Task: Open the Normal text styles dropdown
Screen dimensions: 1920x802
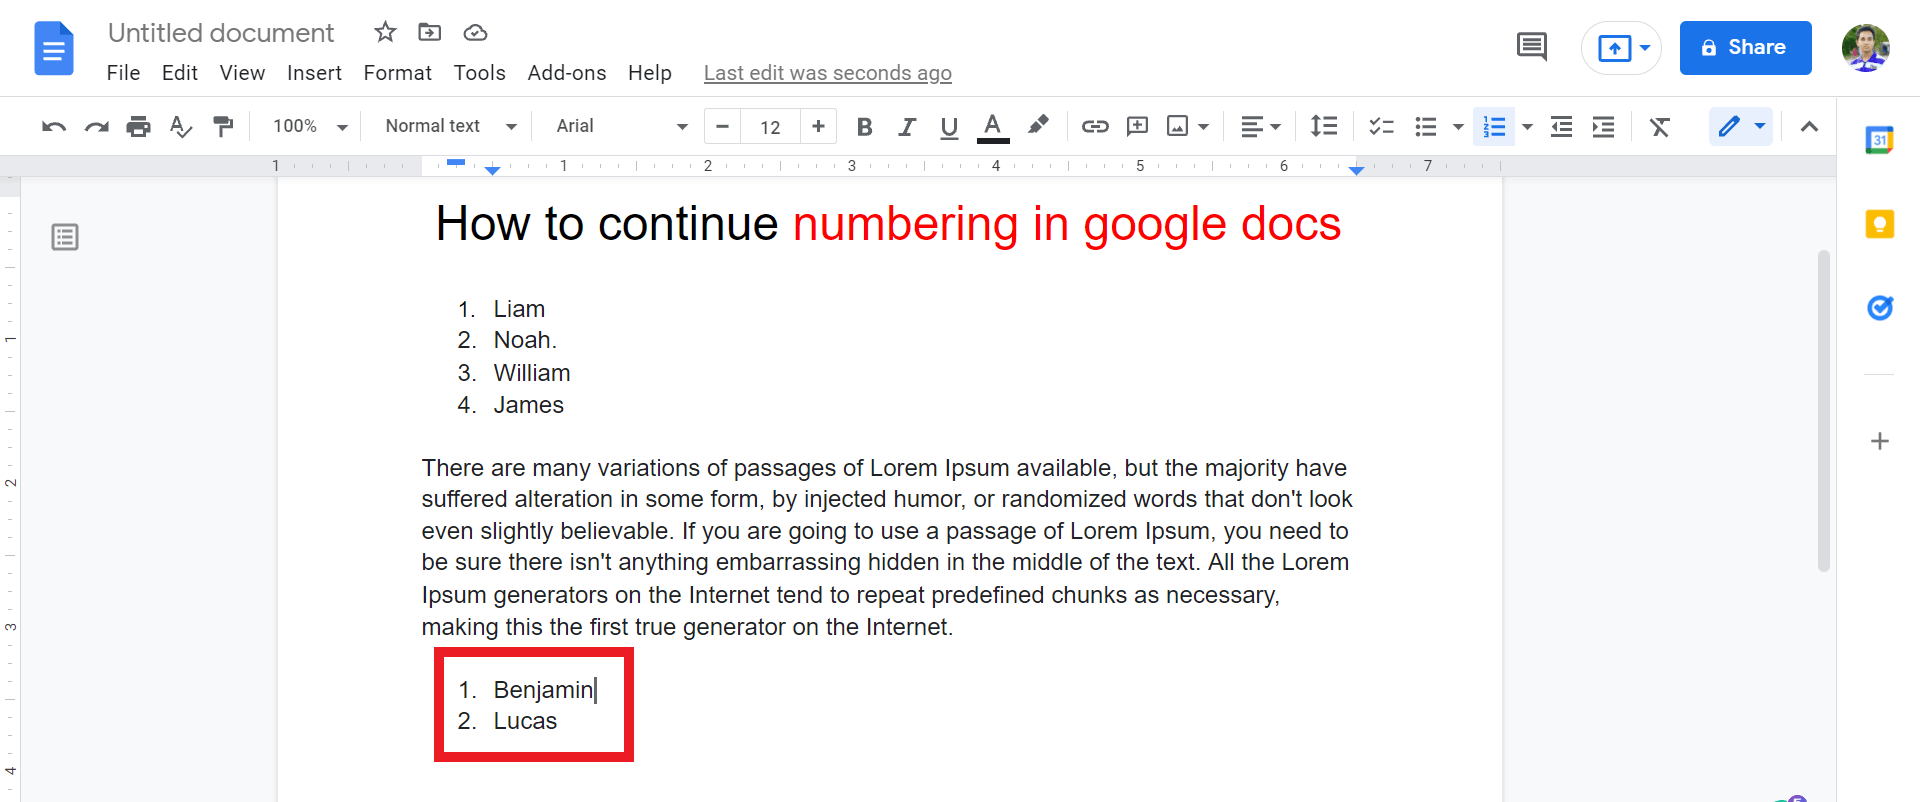Action: (x=451, y=126)
